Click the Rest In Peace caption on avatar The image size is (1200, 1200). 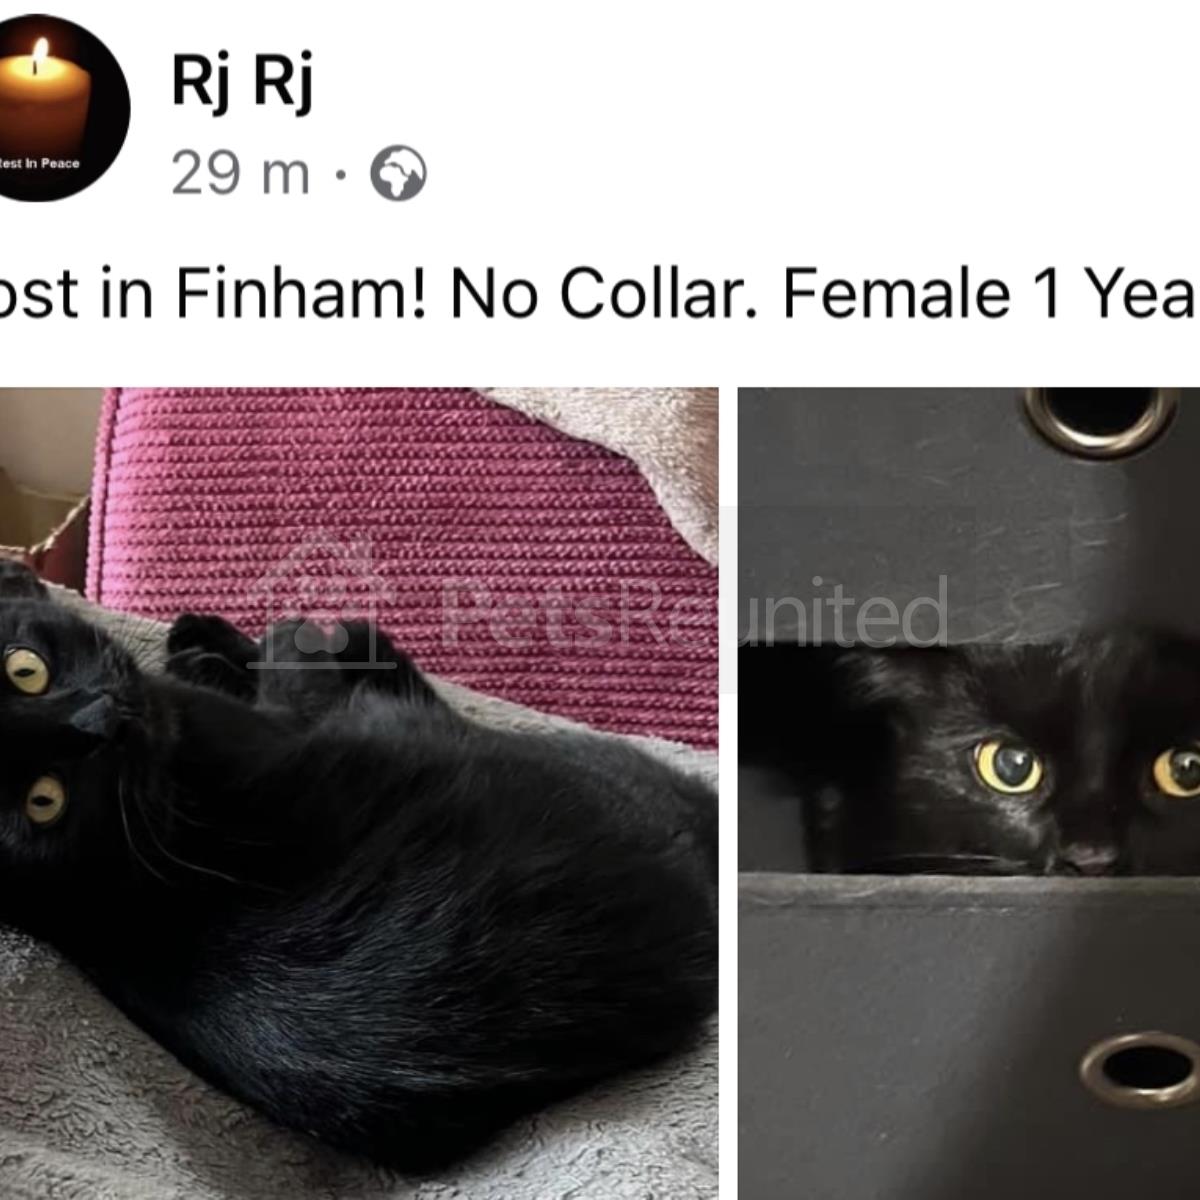click(x=40, y=163)
